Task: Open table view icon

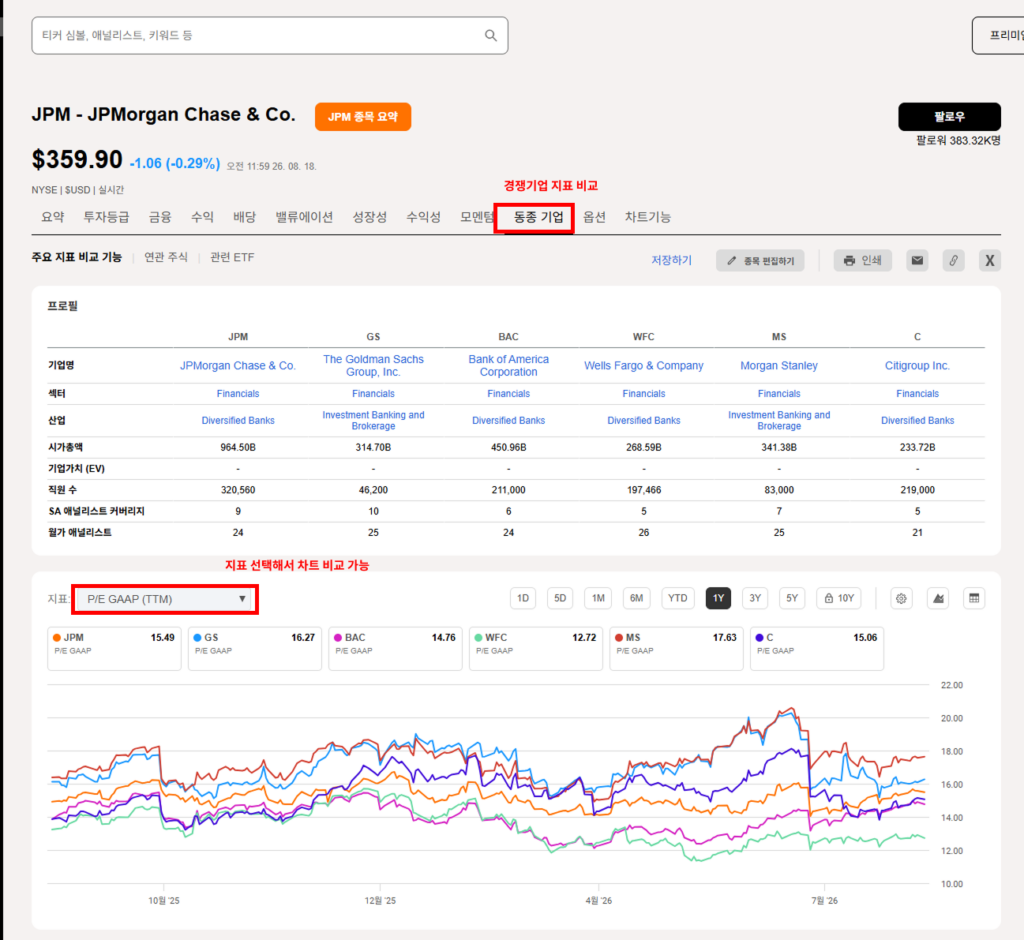Action: click(x=974, y=598)
